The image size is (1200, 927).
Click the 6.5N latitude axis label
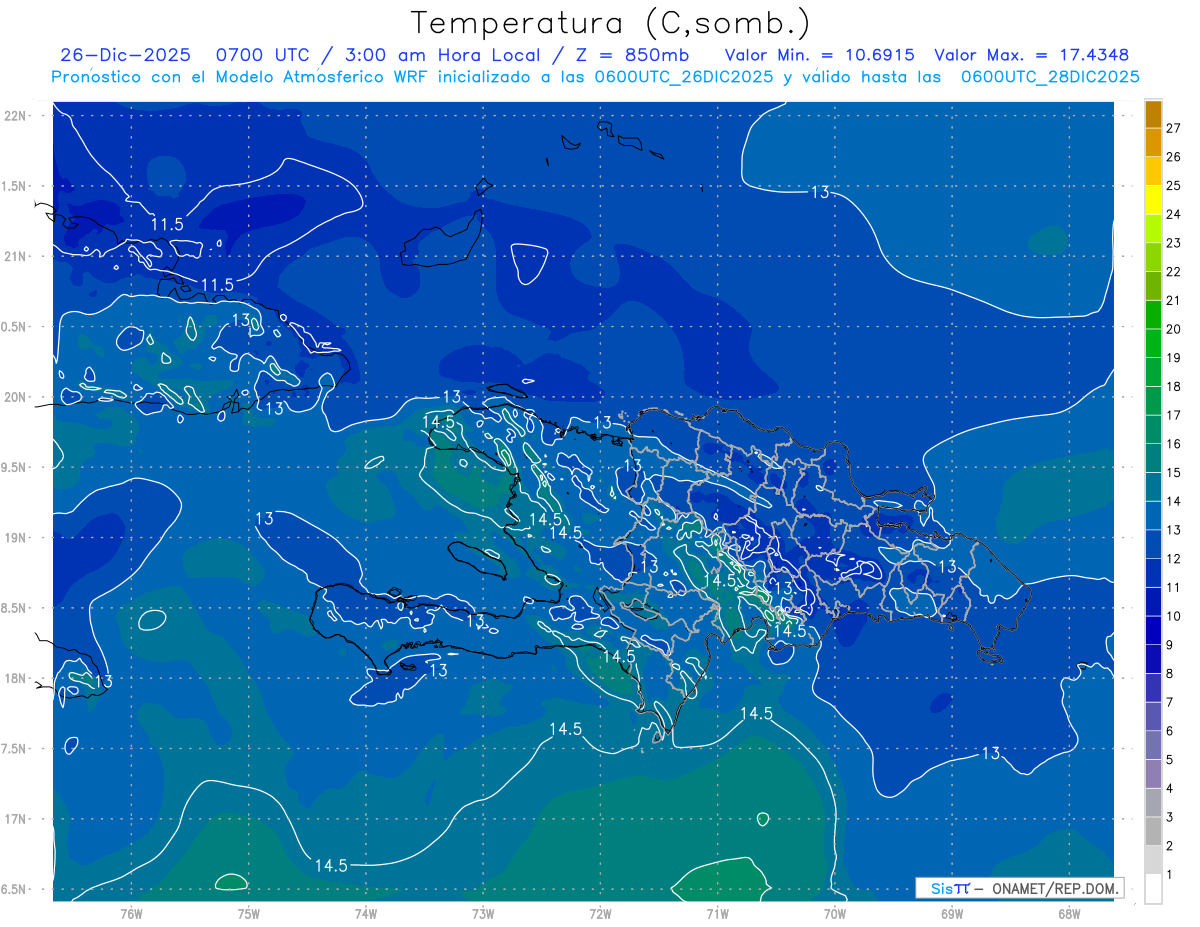click(x=15, y=889)
